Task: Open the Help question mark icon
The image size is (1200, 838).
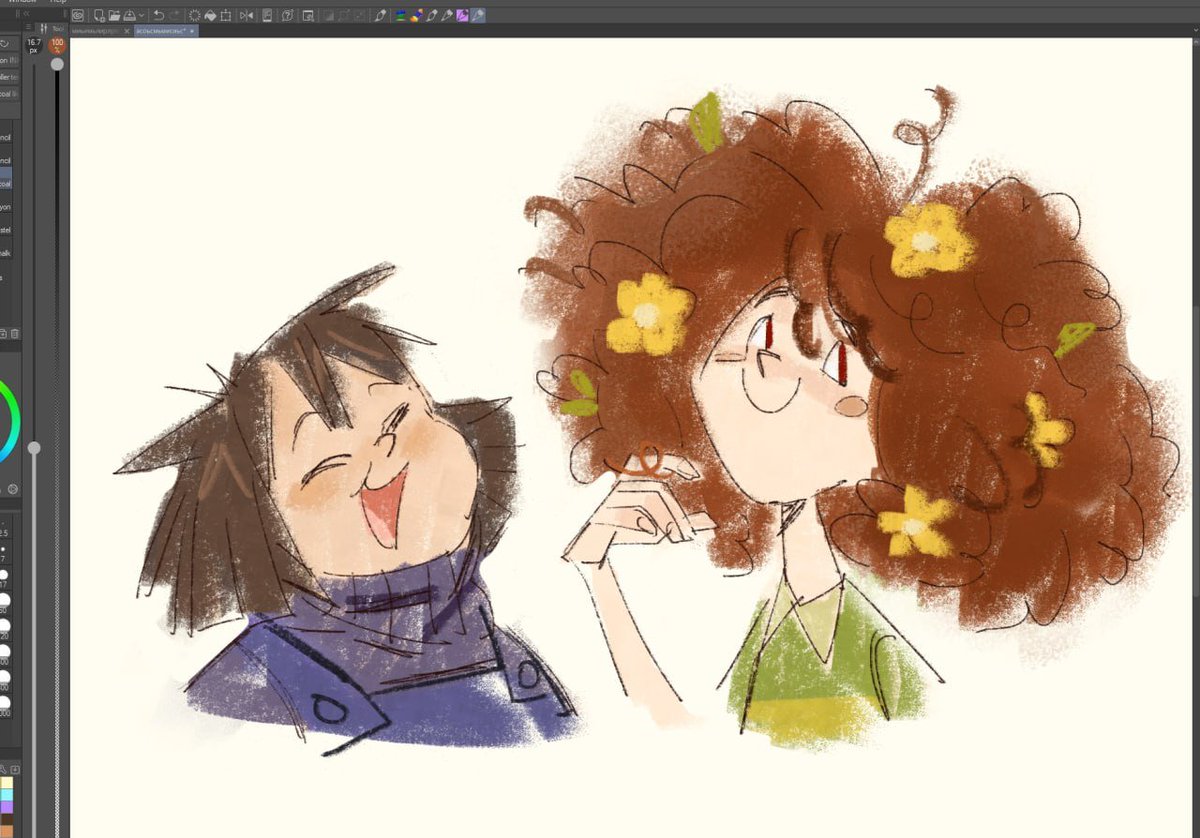Action: 287,16
